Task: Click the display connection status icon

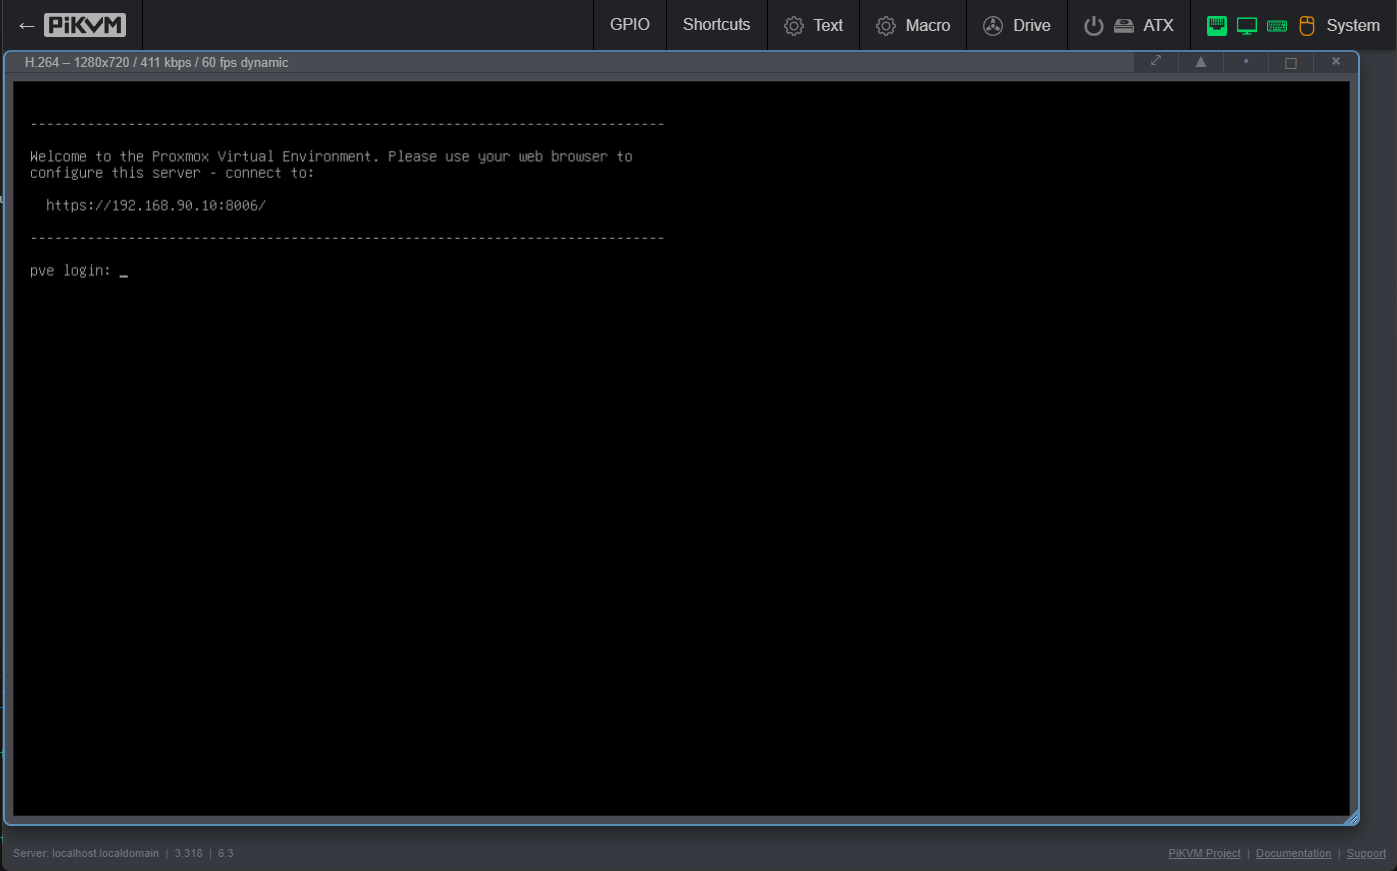Action: (x=1246, y=25)
